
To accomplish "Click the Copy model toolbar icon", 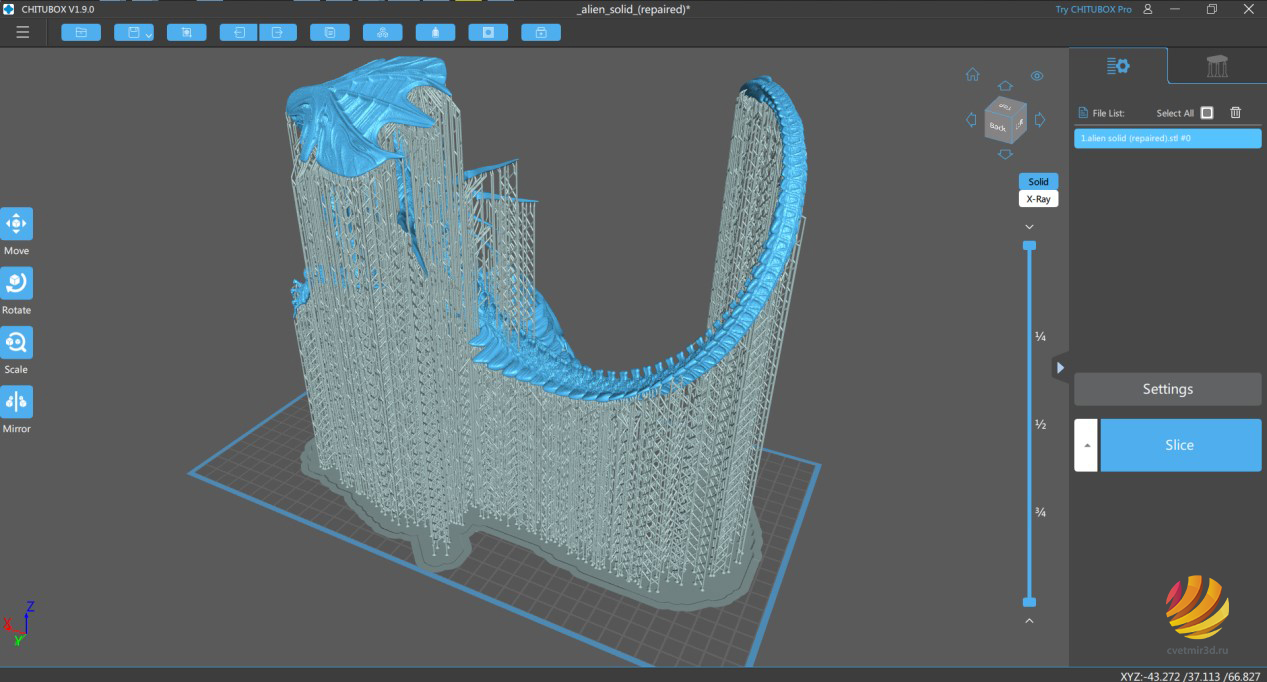I will (x=330, y=32).
